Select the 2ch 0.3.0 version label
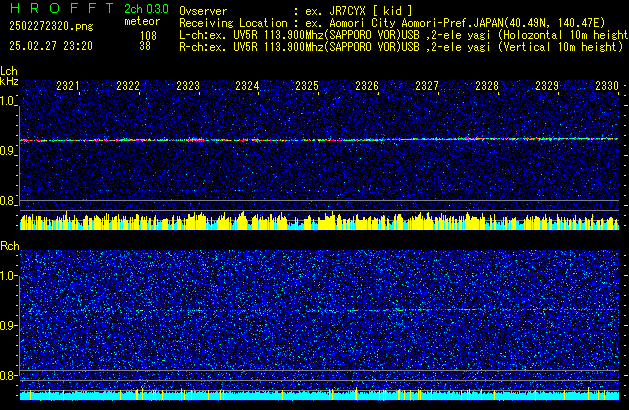 [x=146, y=9]
